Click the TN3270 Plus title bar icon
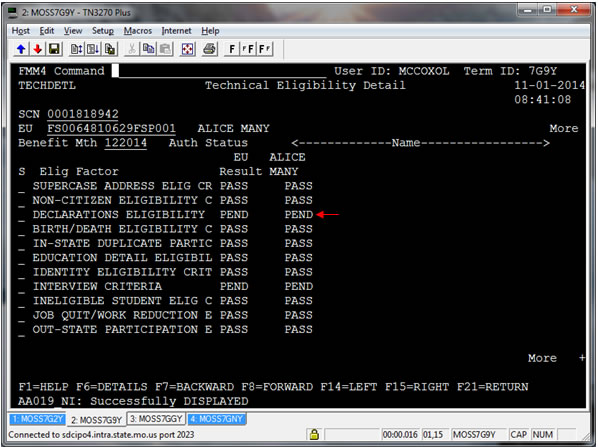This screenshot has height=447, width=598. pos(13,12)
